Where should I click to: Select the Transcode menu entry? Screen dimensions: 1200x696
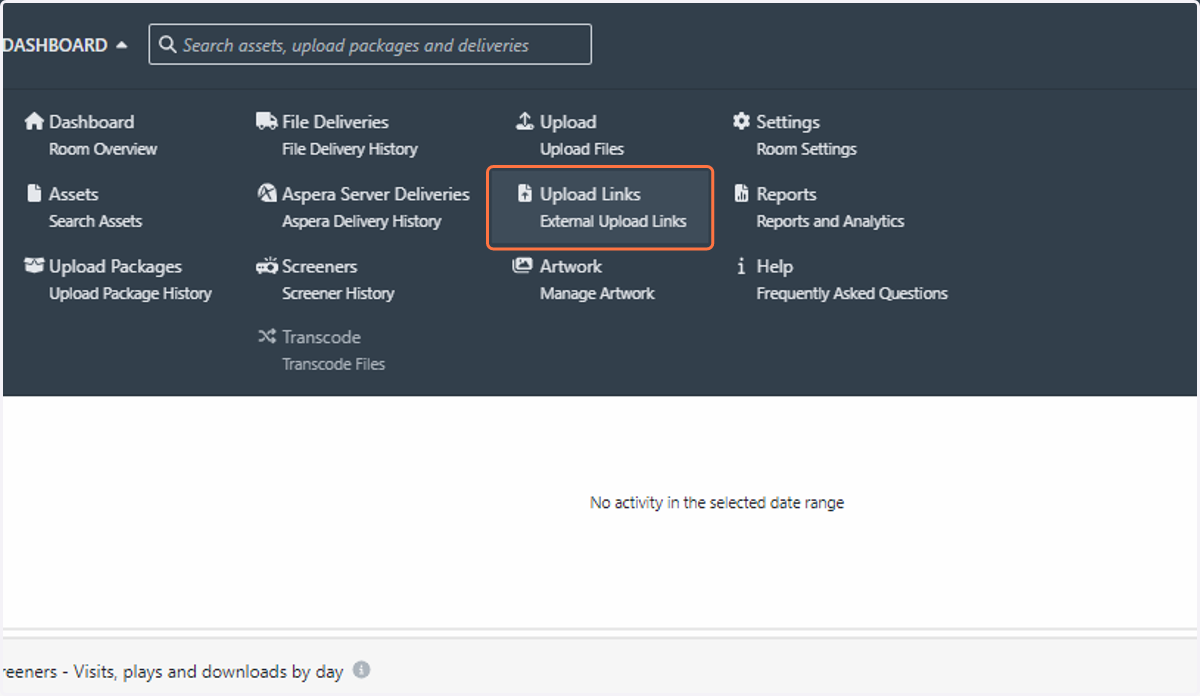[321, 337]
